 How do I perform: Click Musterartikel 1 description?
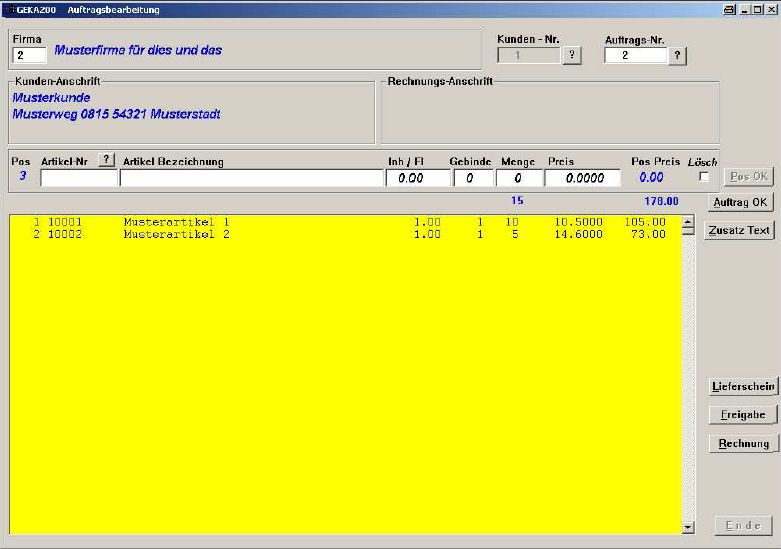(176, 222)
